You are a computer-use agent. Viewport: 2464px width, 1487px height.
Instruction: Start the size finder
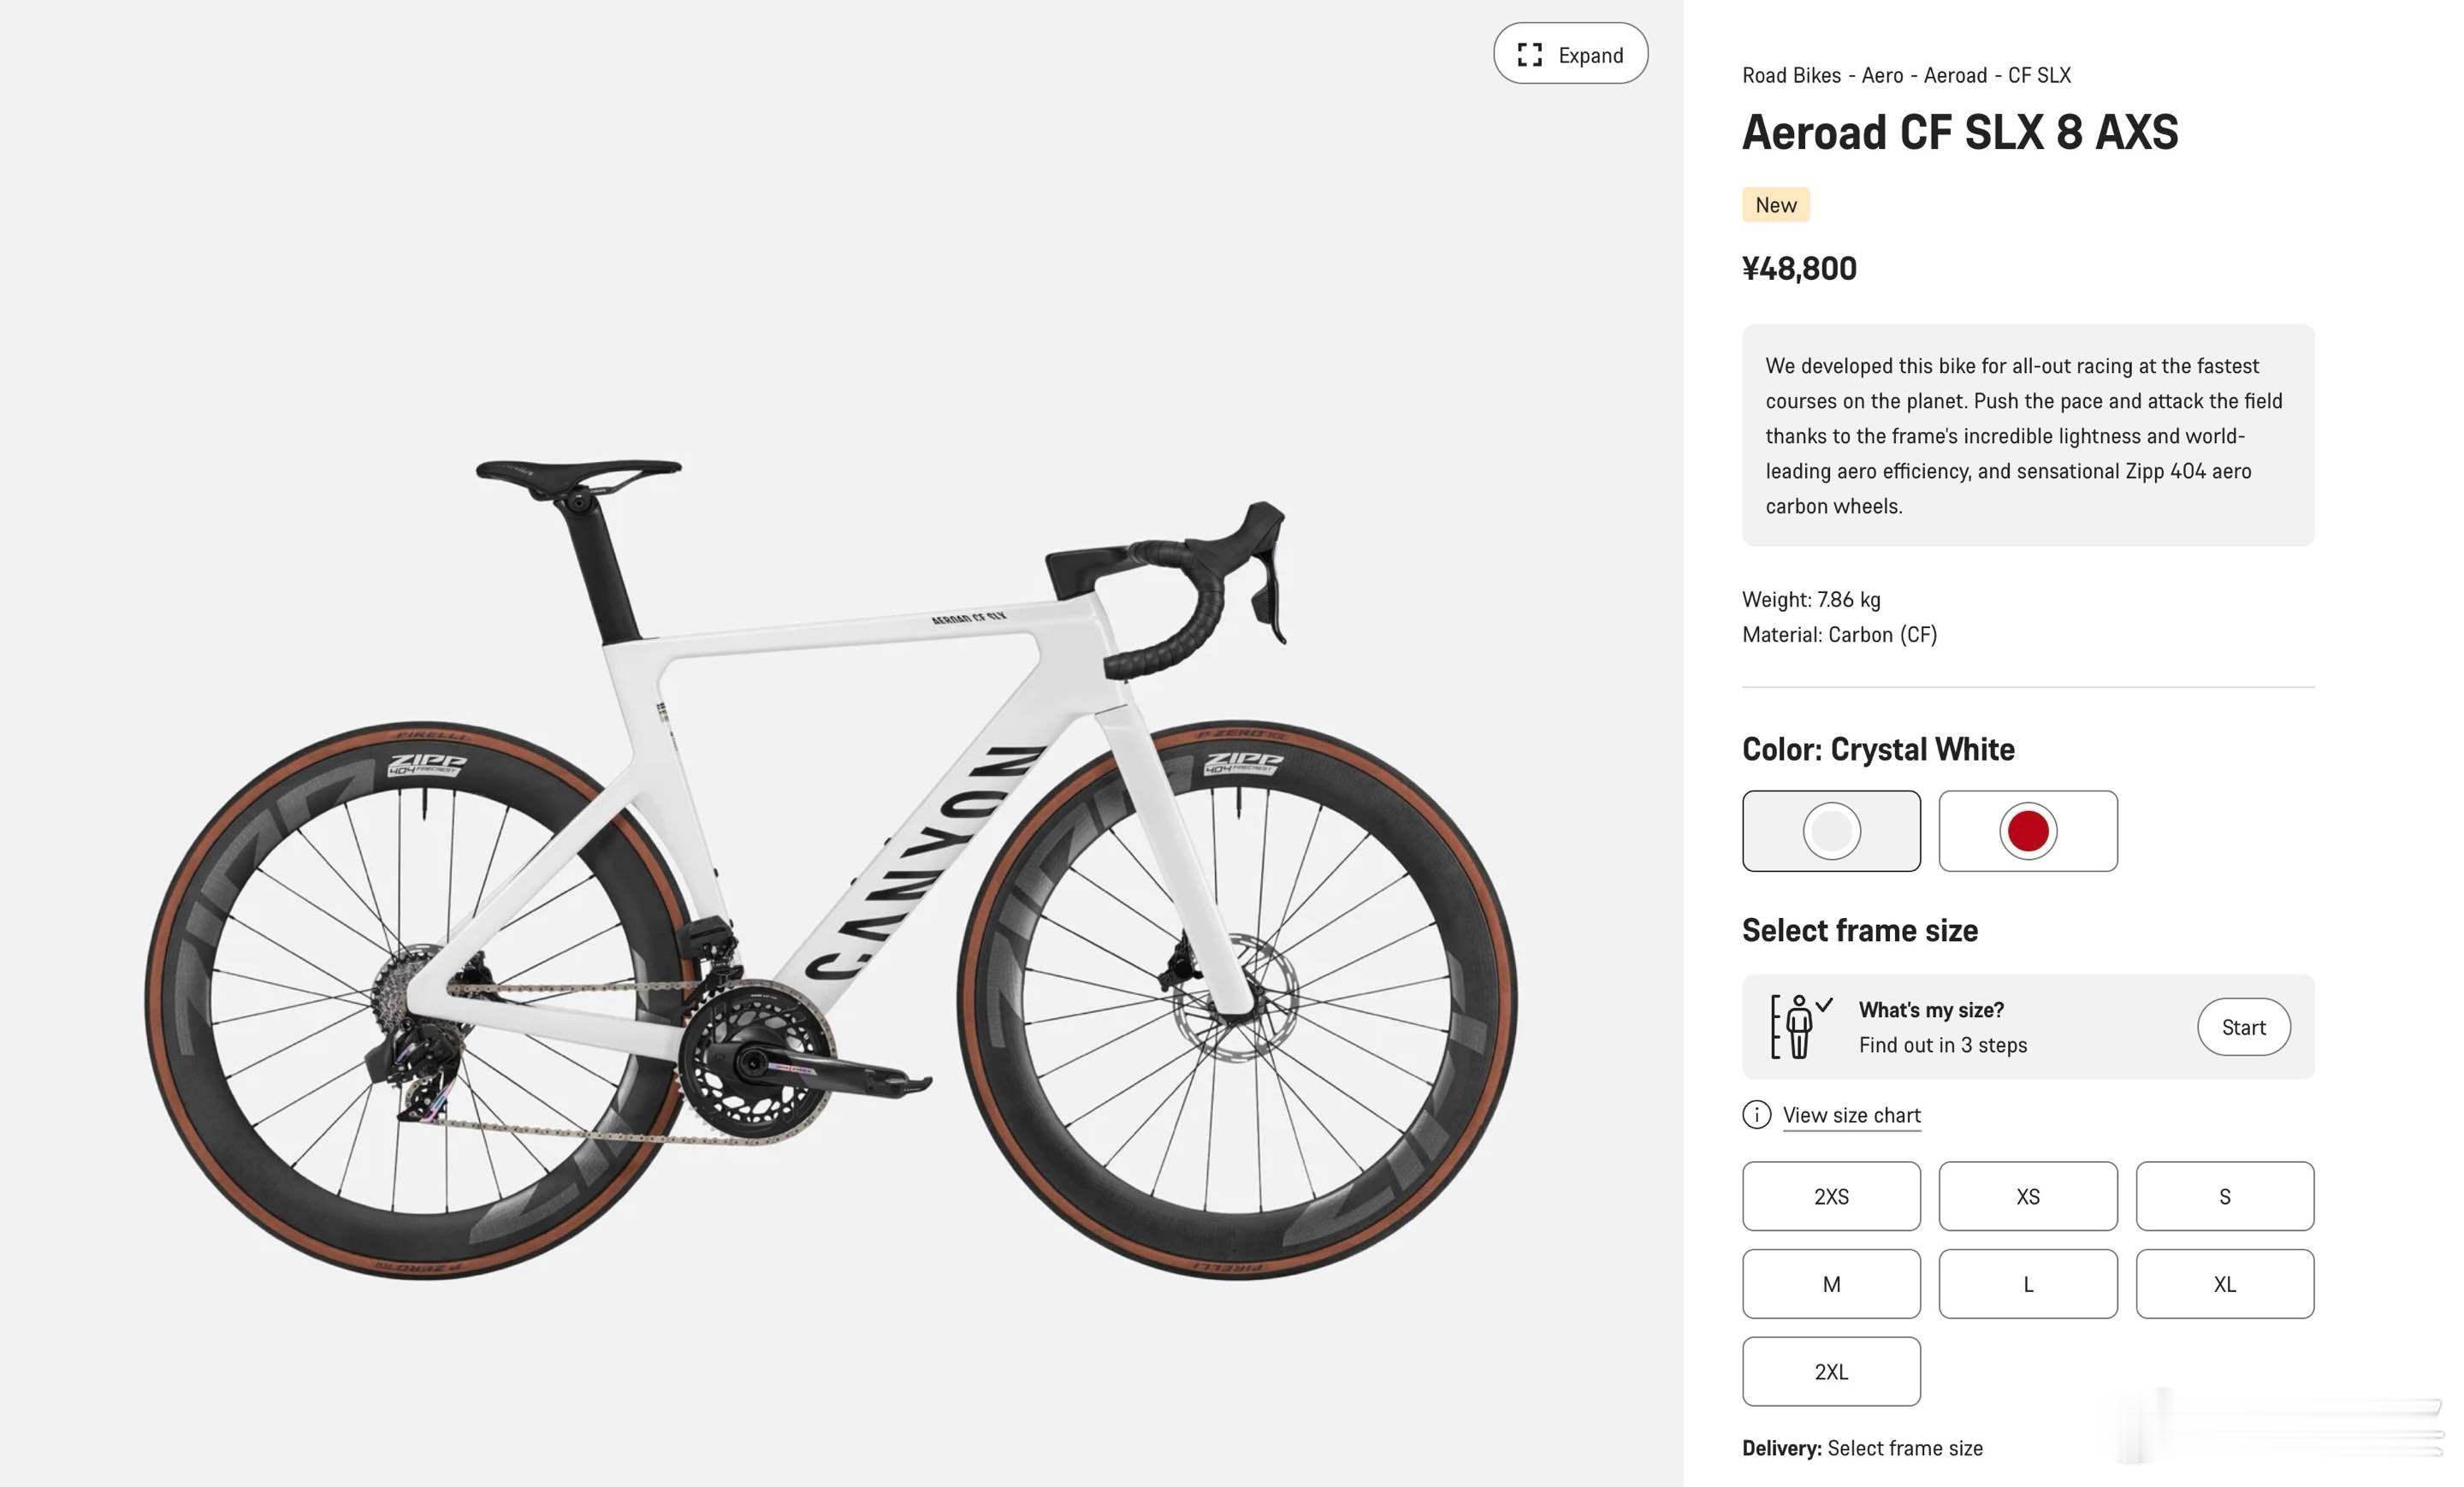(2243, 1027)
